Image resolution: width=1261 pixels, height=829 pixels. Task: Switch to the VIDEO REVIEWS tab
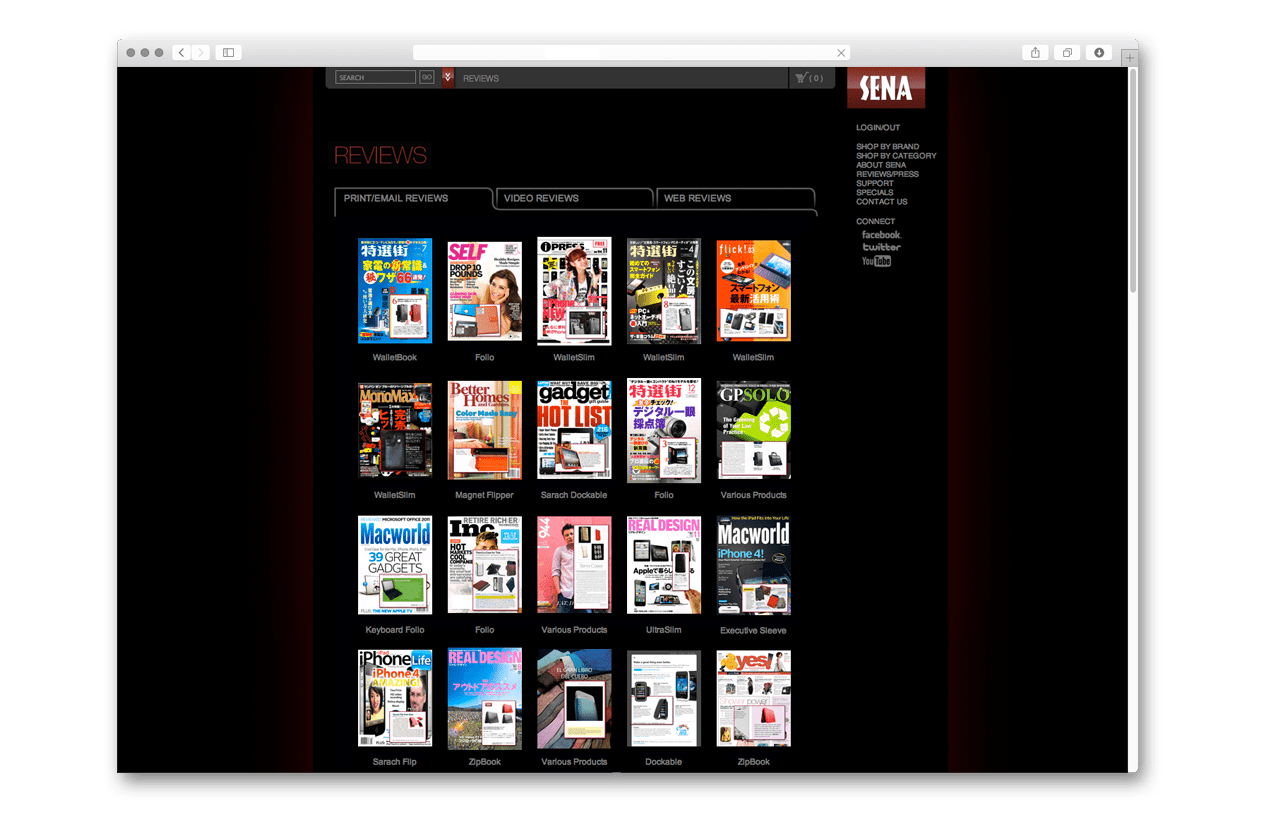(574, 199)
